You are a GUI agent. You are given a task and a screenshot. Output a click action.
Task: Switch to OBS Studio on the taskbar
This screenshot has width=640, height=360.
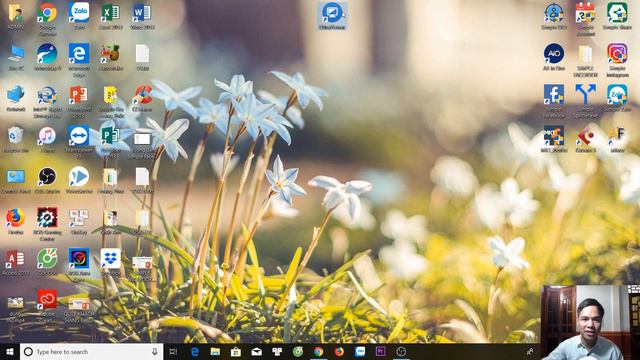(401, 351)
